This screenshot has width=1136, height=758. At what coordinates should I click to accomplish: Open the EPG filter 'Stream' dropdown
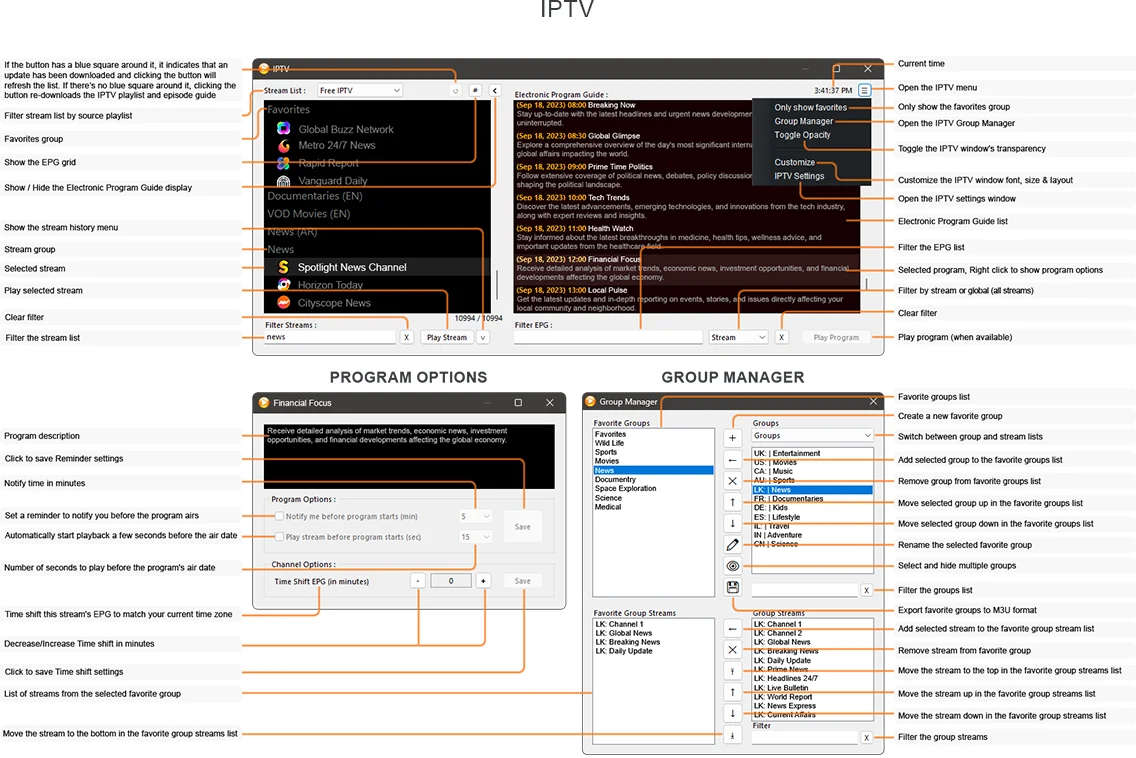(x=738, y=338)
